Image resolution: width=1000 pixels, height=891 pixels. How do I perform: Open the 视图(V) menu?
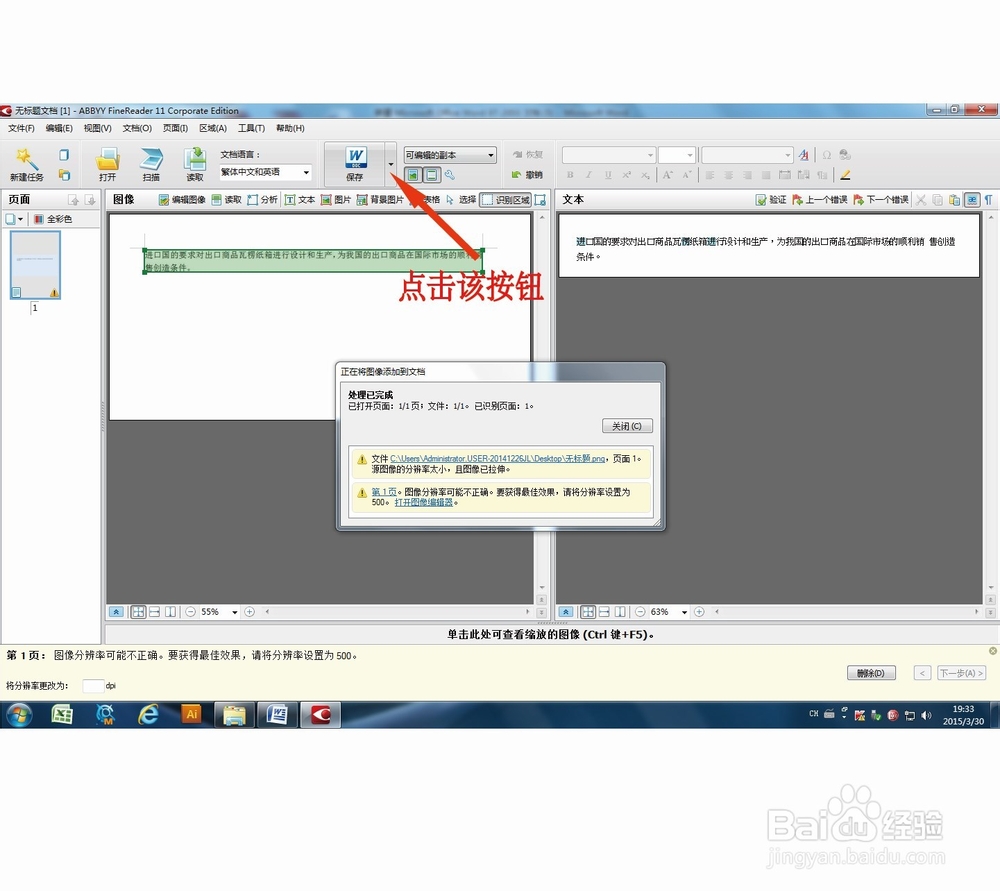click(x=98, y=128)
